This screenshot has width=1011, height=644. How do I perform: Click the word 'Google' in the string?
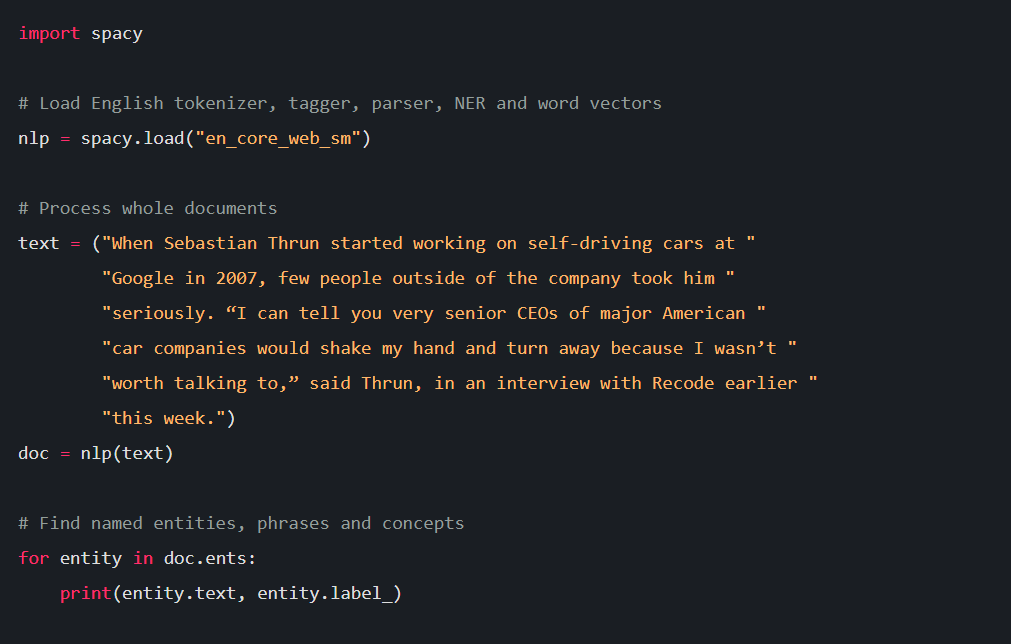(x=143, y=279)
